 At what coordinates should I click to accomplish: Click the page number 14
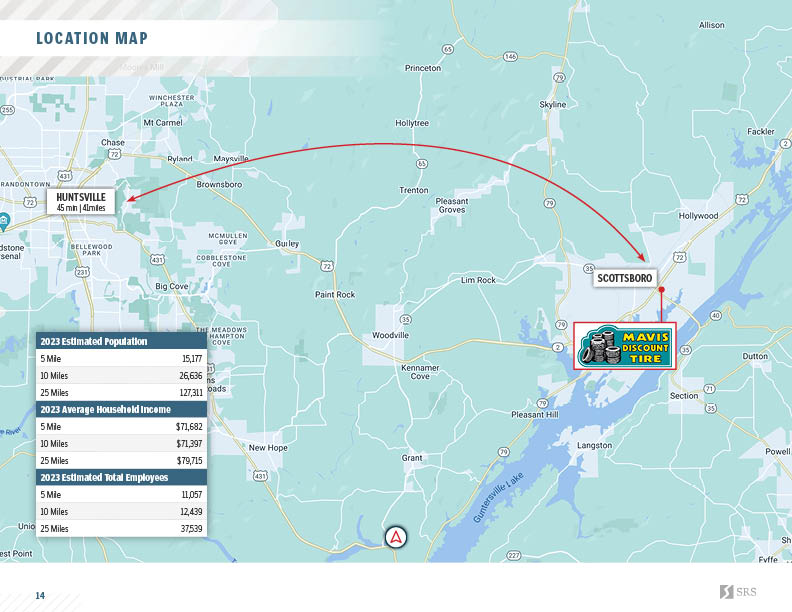(x=40, y=596)
